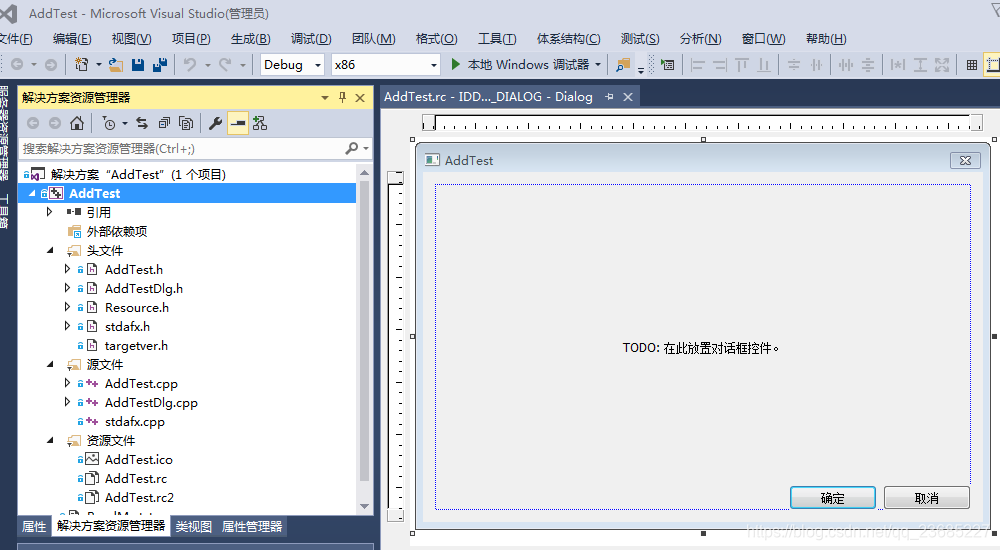Click the Save All double-floppy icon
1000x550 pixels.
[159, 64]
